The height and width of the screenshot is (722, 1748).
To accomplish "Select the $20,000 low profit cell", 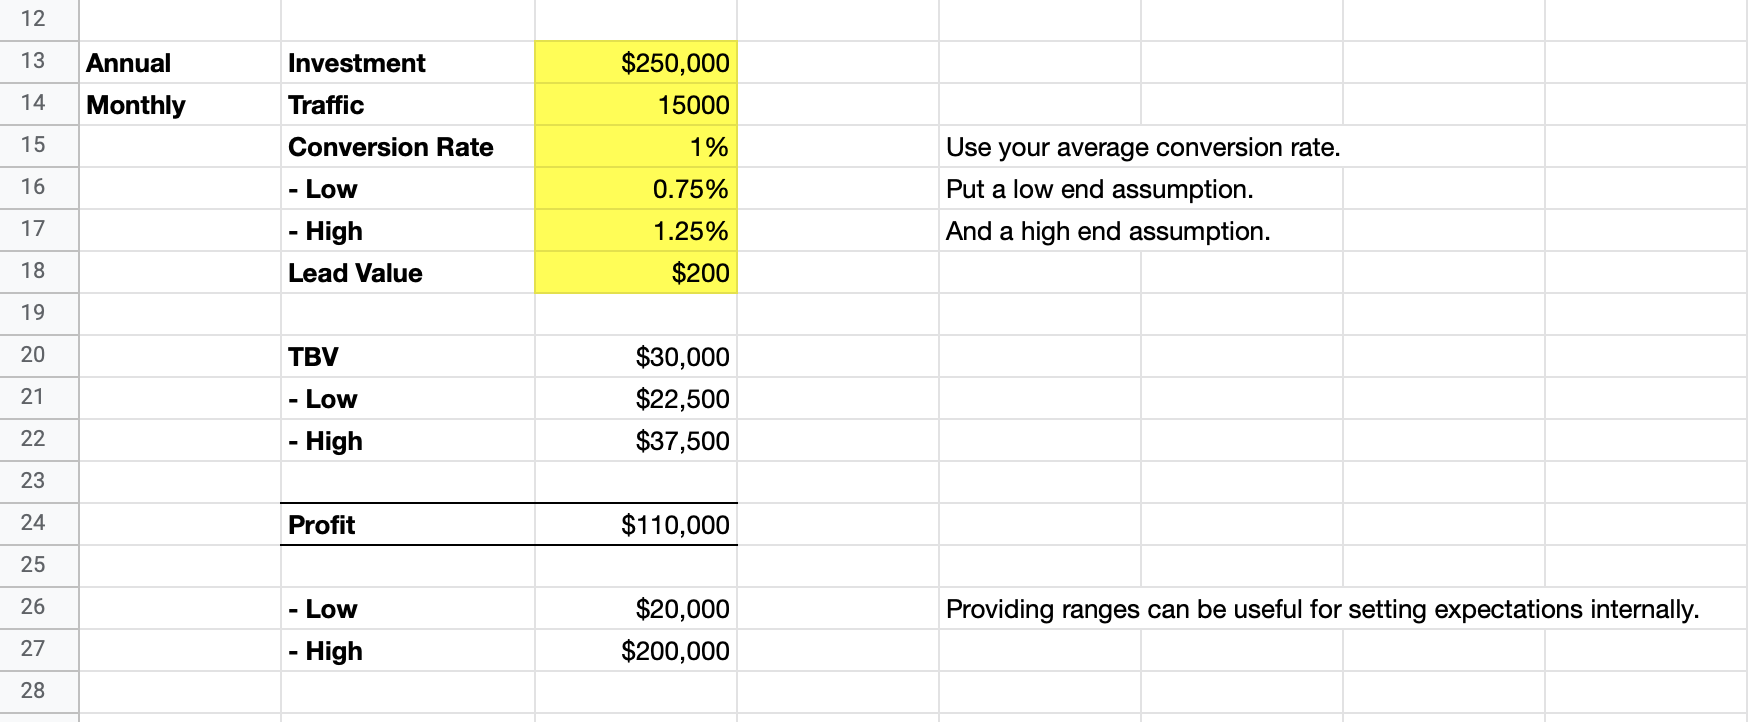I will pyautogui.click(x=636, y=609).
